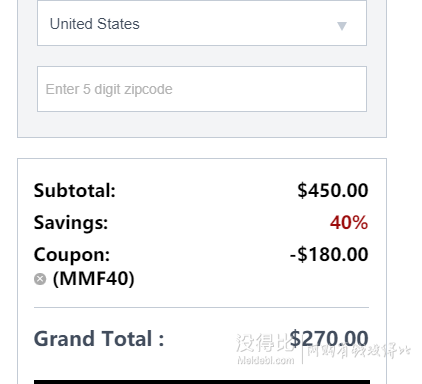Click the $270.00 grand total amount

pyautogui.click(x=329, y=338)
